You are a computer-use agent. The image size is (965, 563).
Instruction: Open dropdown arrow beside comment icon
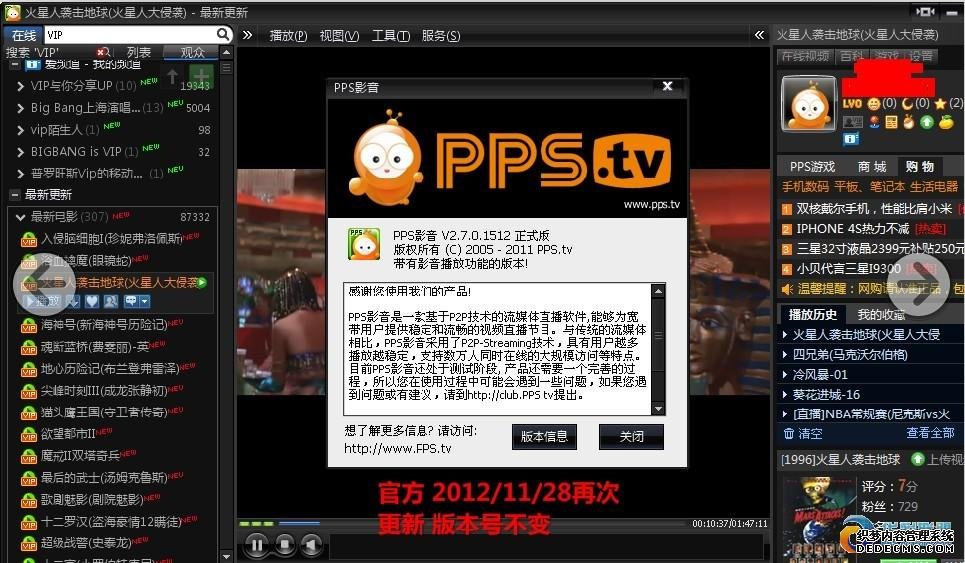[145, 301]
